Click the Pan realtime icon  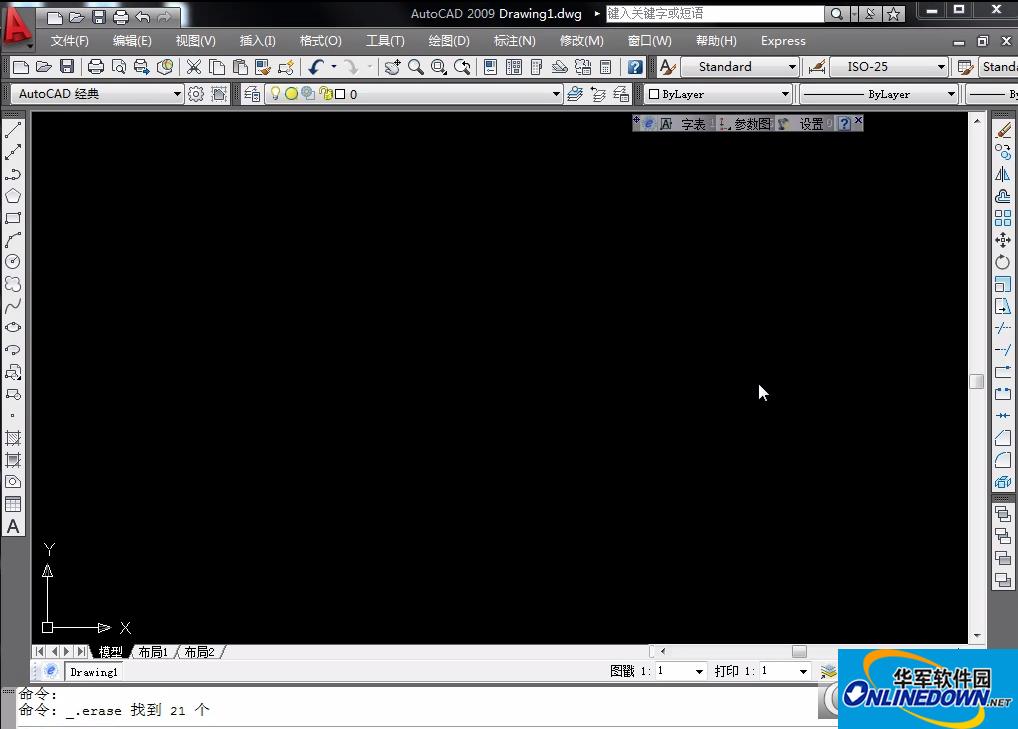pyautogui.click(x=392, y=66)
